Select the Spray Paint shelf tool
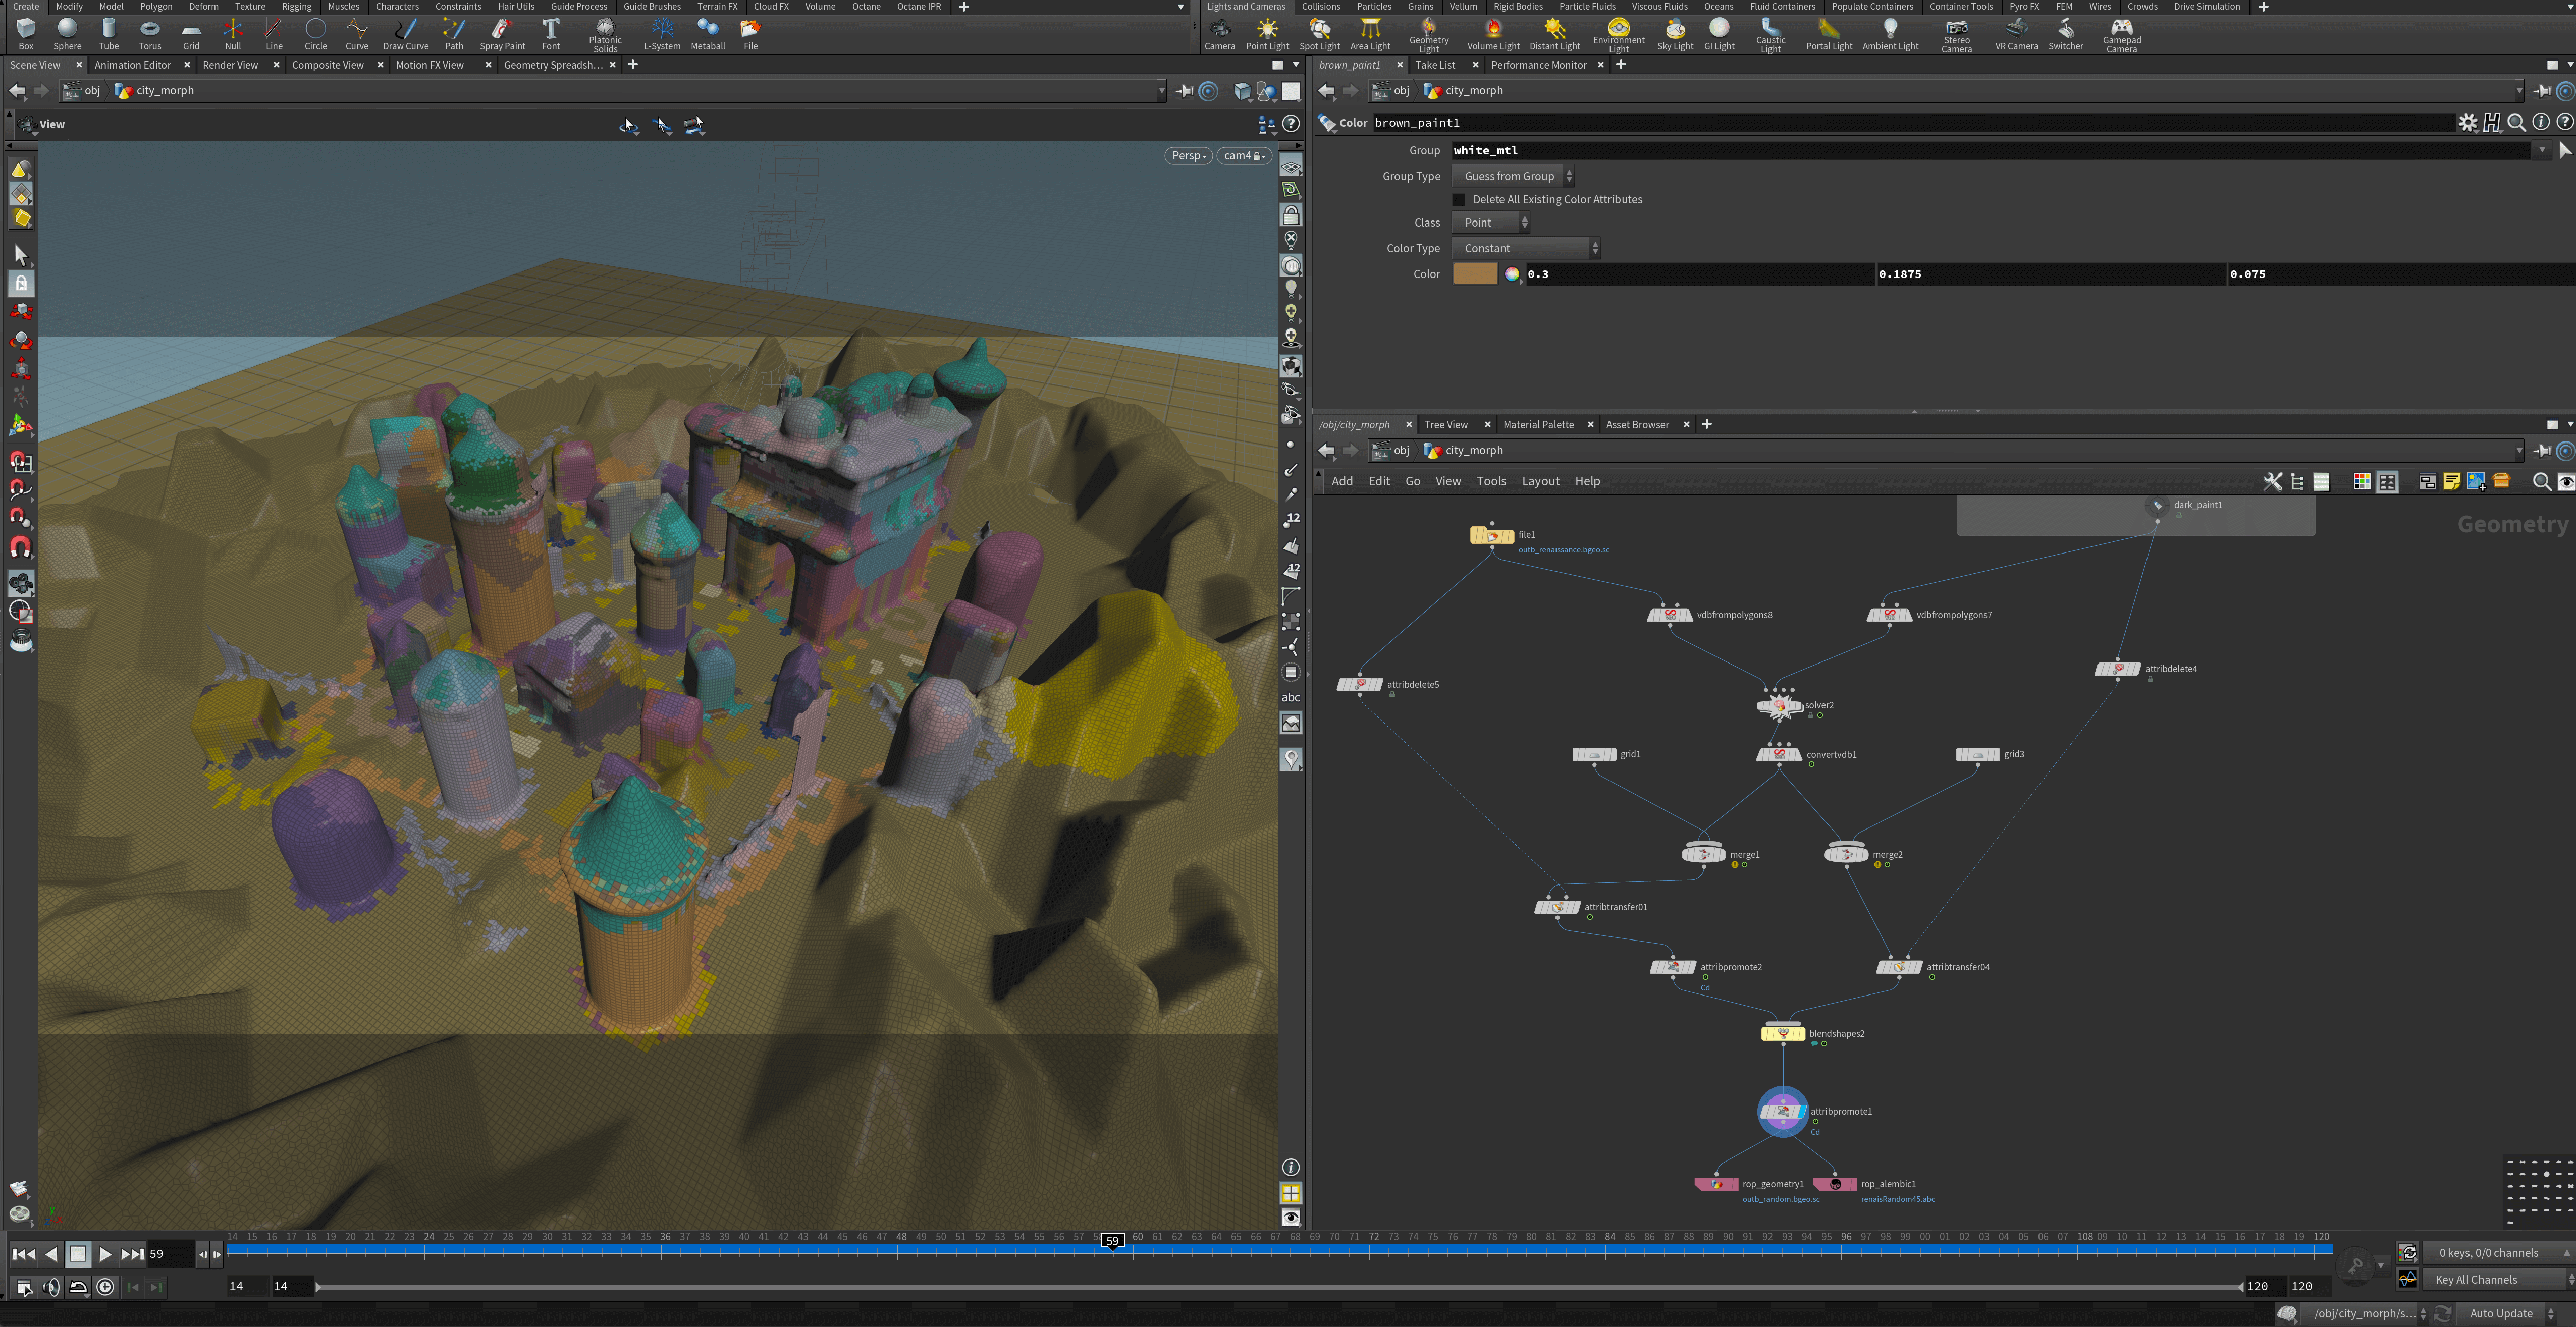2576x1327 pixels. (x=502, y=33)
